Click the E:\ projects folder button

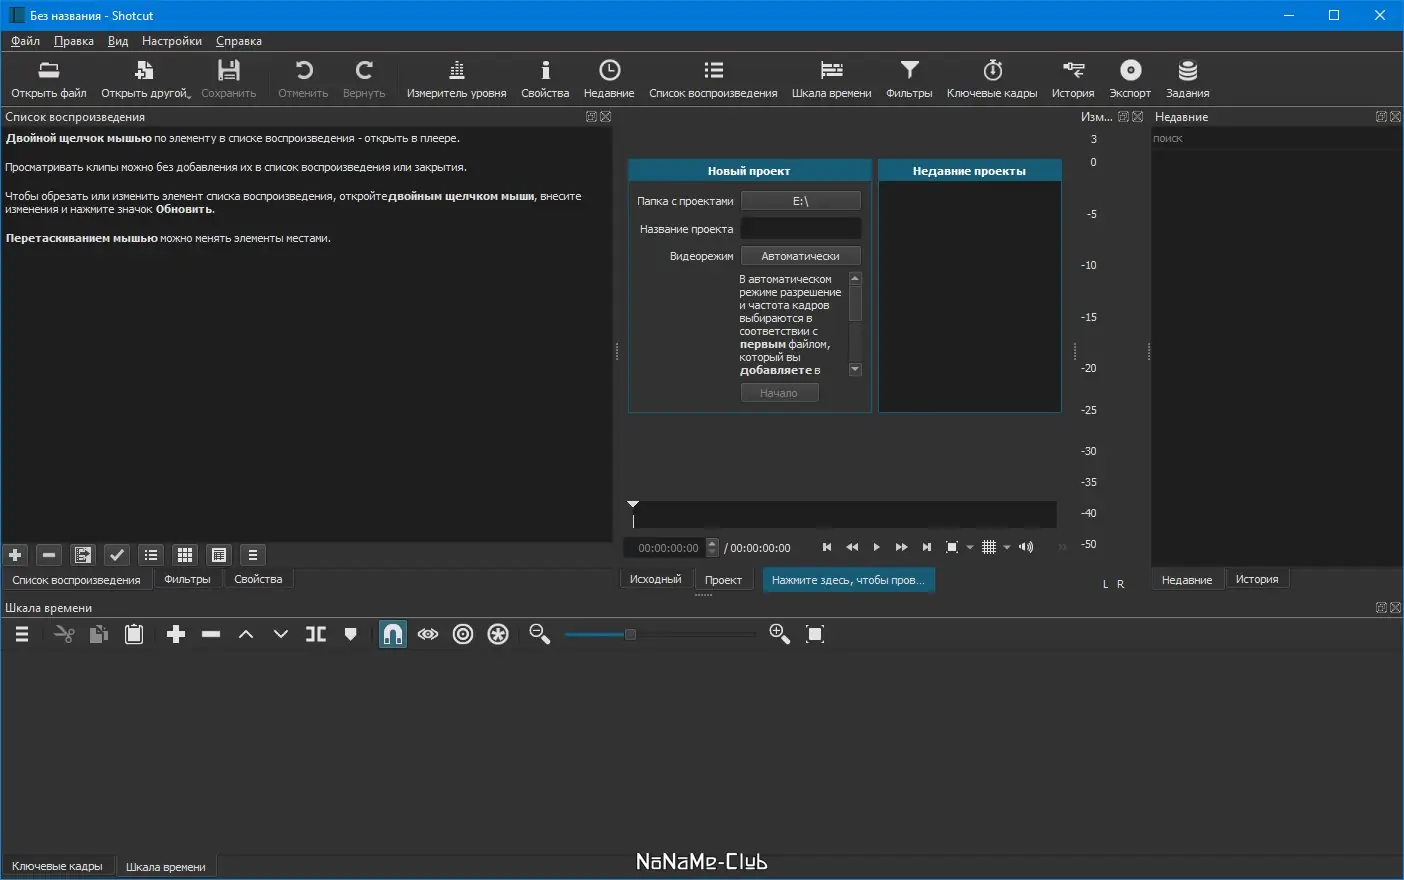pos(800,201)
